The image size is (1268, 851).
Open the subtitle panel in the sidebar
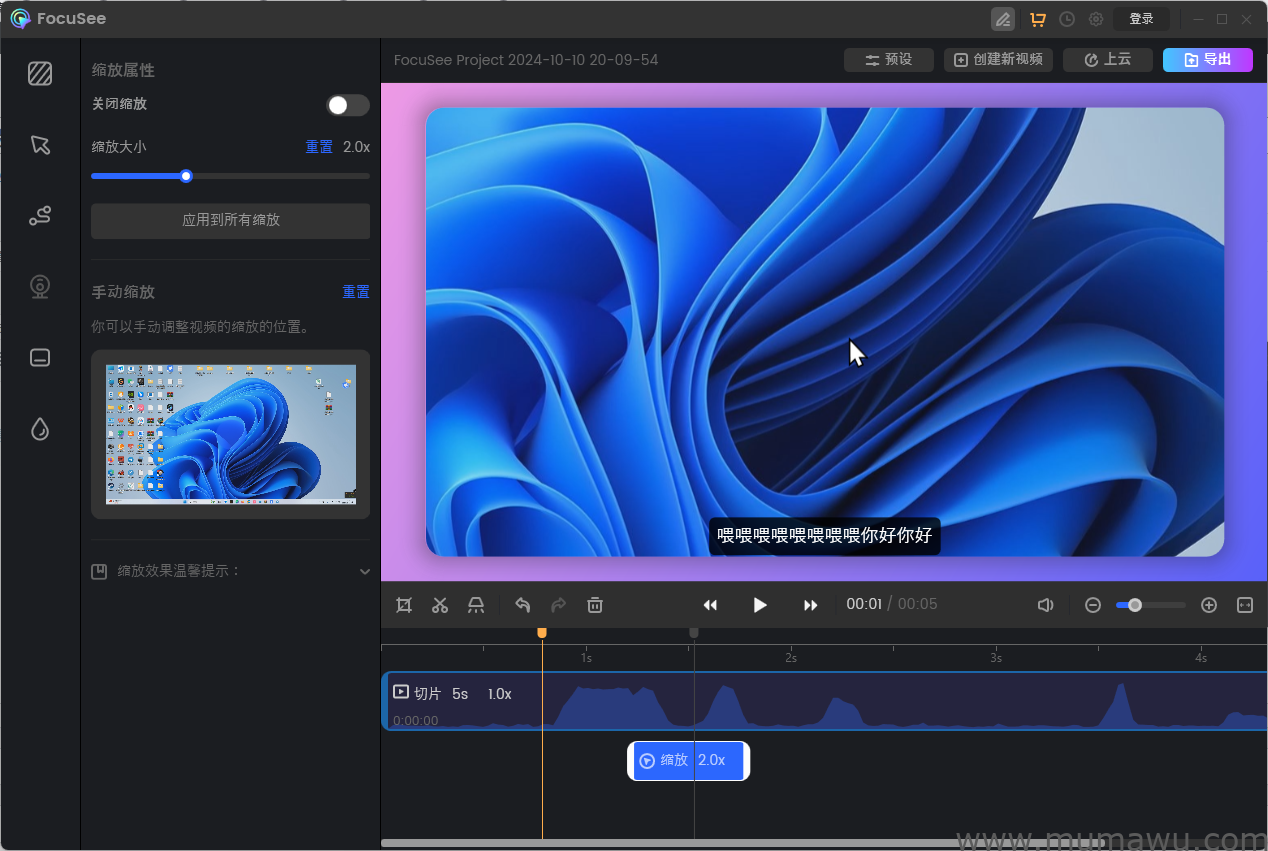tap(40, 357)
